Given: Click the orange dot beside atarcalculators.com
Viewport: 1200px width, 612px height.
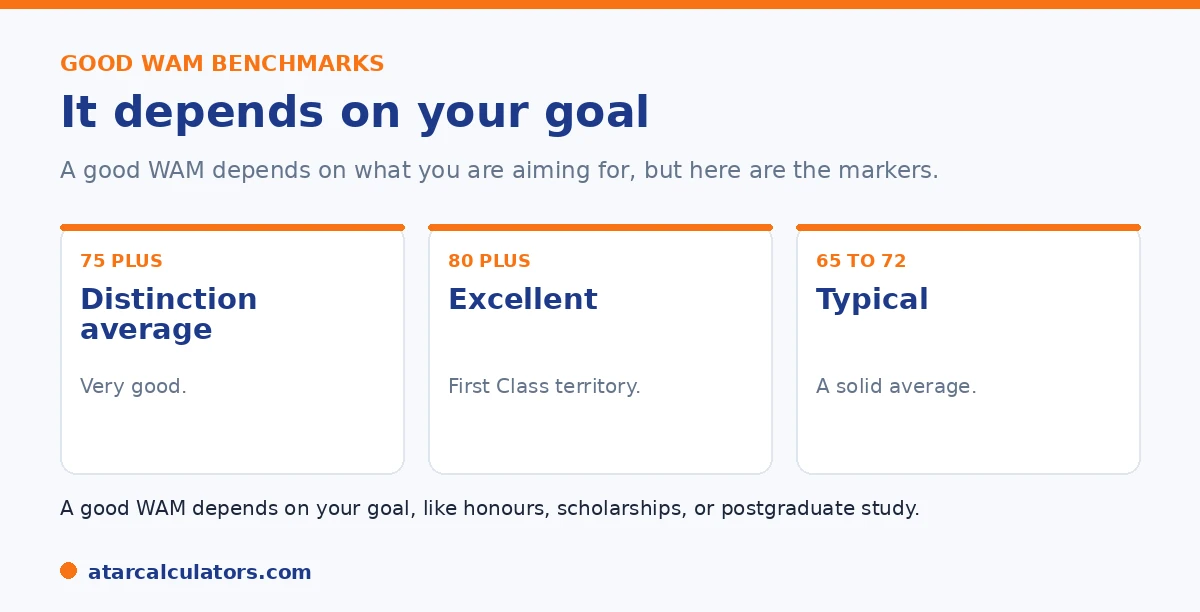Looking at the screenshot, I should [68, 571].
